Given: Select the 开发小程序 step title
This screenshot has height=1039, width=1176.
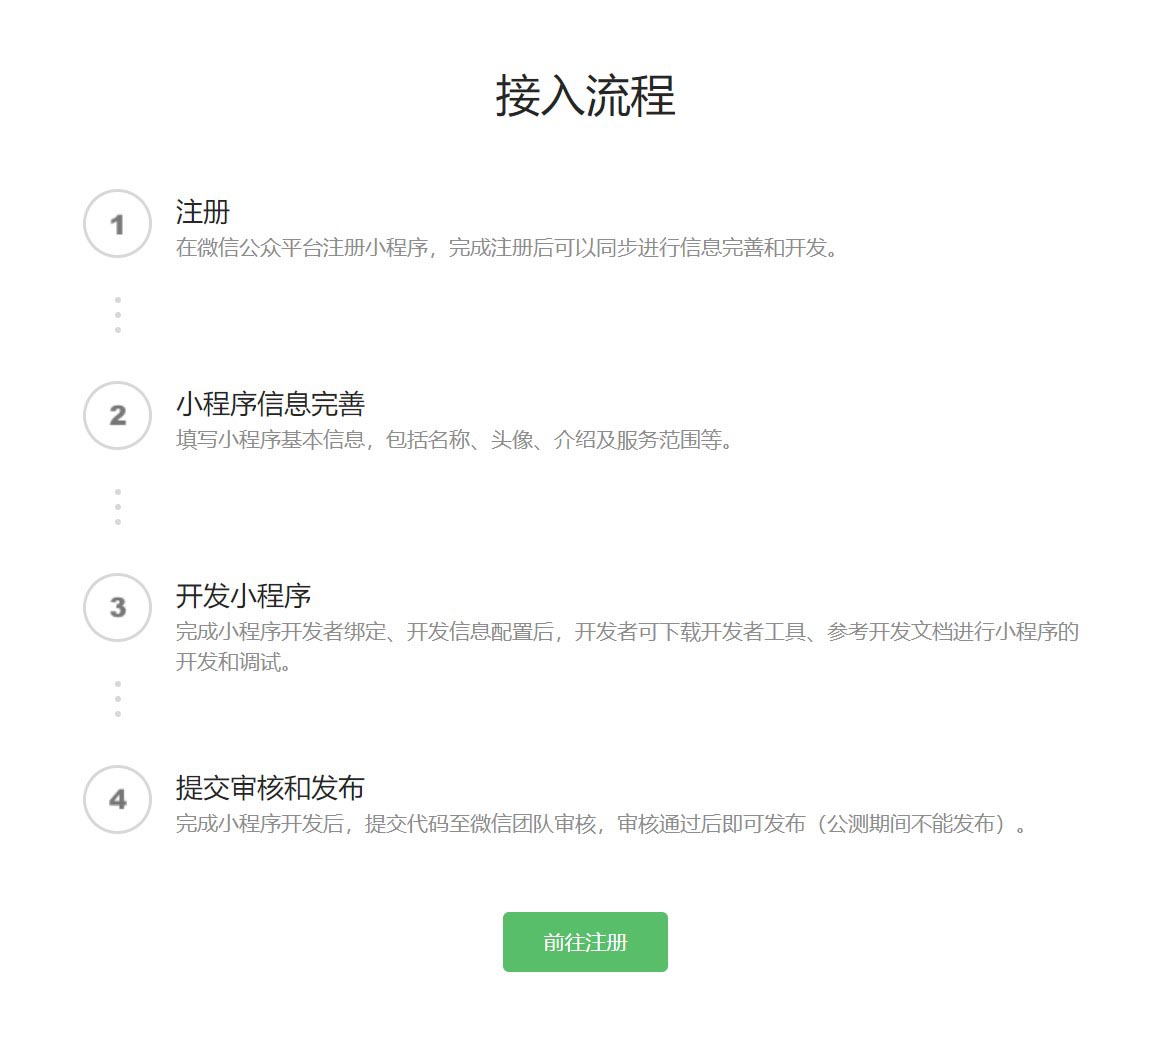Looking at the screenshot, I should (x=243, y=596).
